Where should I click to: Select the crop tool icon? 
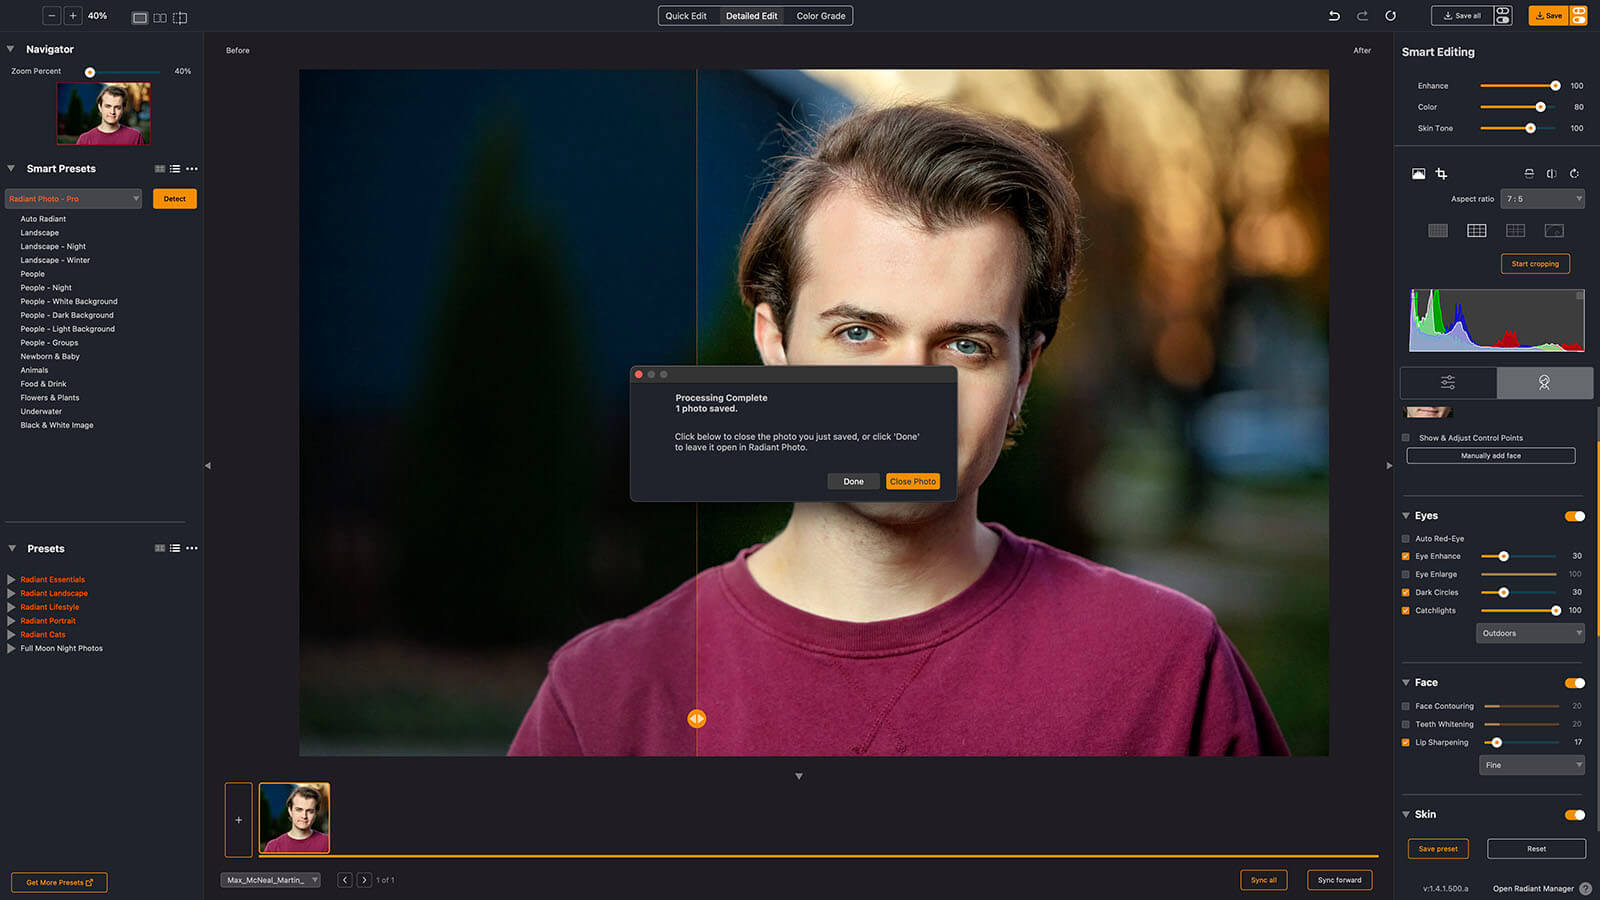click(1441, 174)
